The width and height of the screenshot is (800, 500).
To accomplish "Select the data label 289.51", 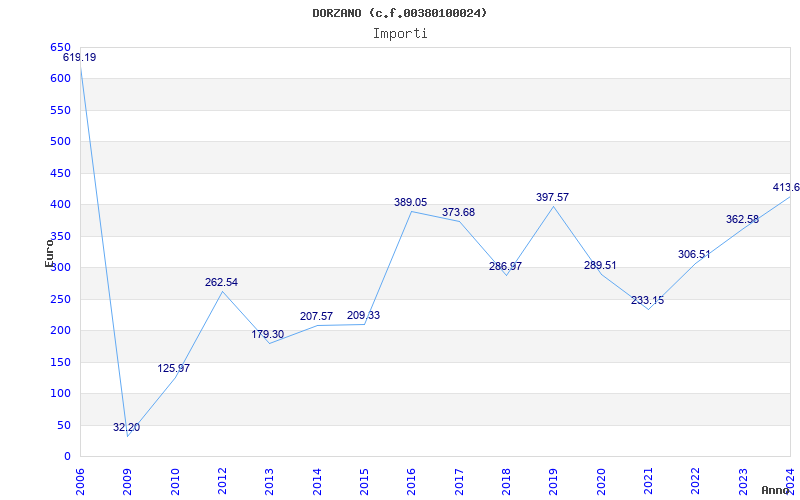I will tap(600, 265).
